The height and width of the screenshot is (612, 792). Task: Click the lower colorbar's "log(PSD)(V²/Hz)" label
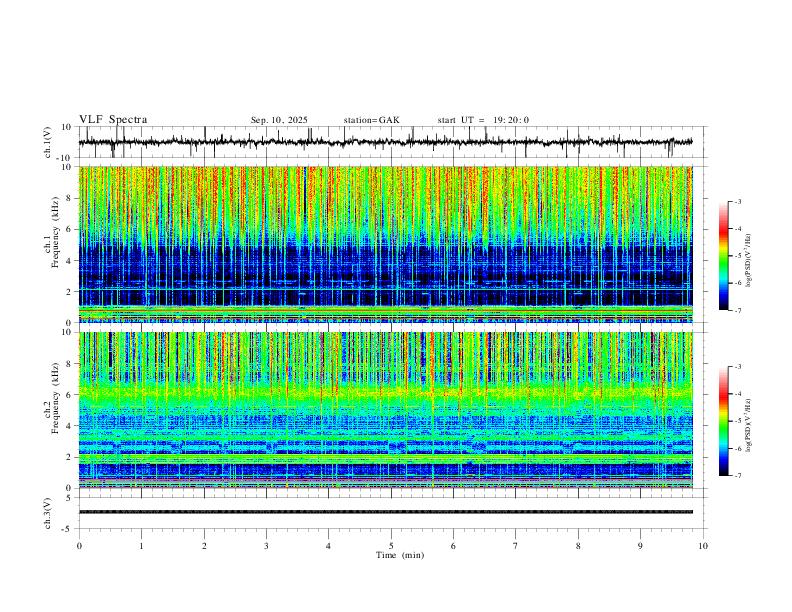coord(749,426)
